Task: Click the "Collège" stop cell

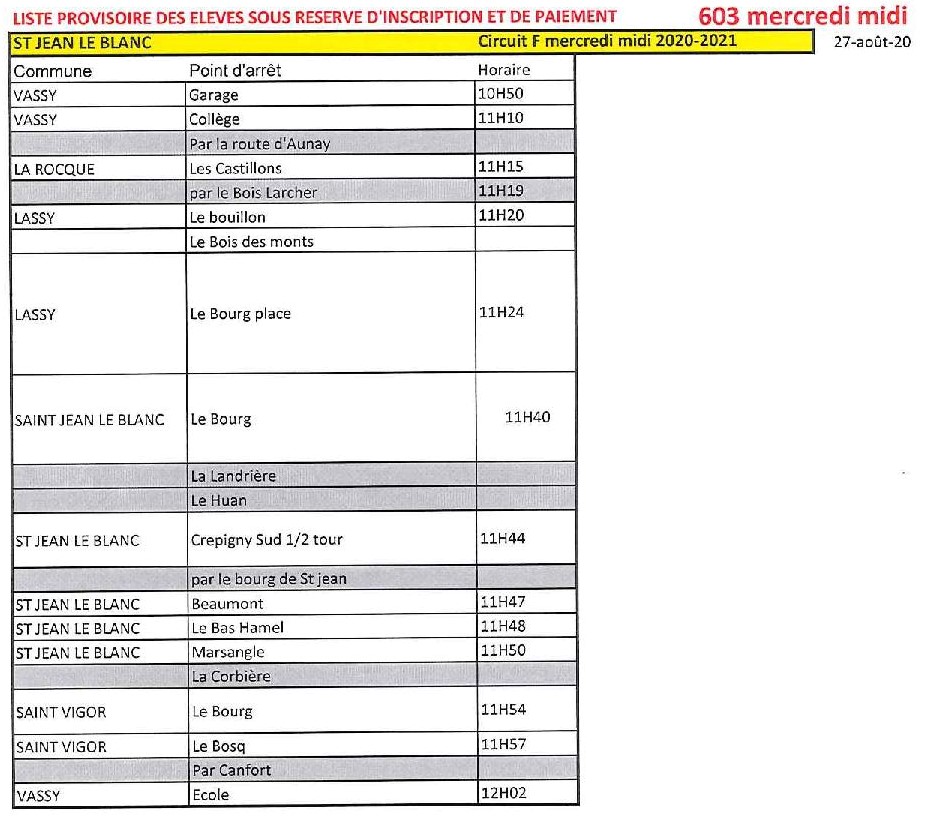Action: coord(214,119)
